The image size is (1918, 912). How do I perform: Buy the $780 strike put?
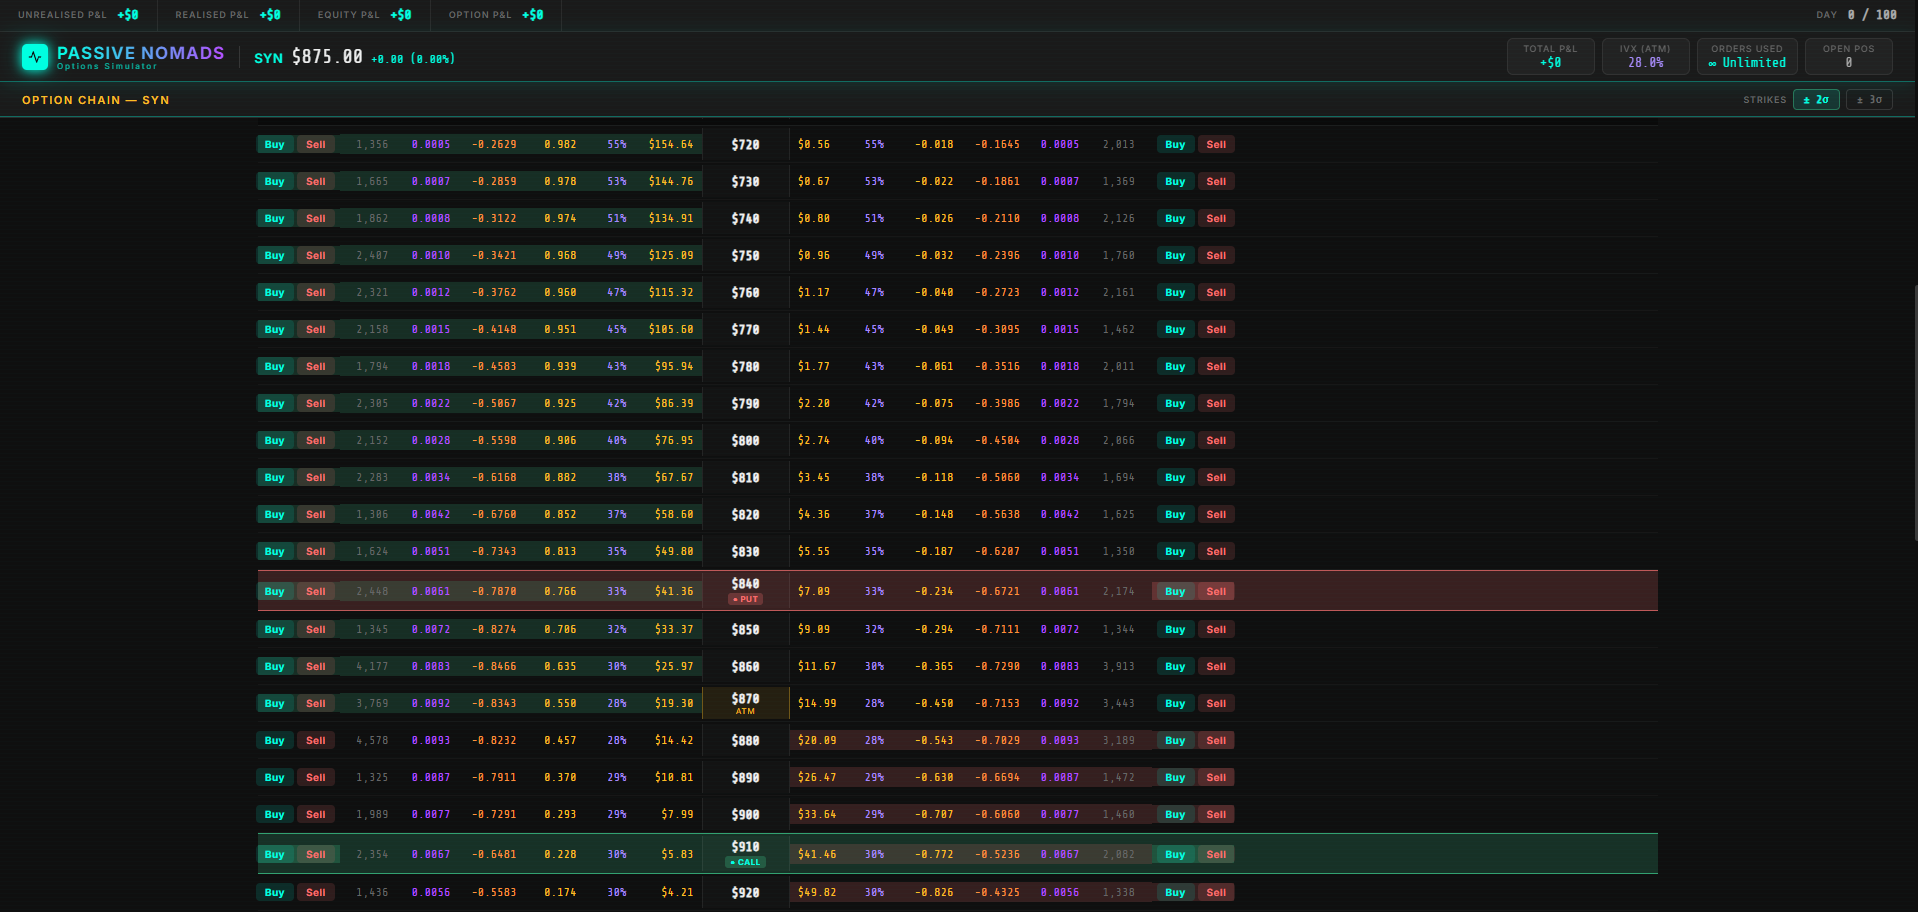pyautogui.click(x=1175, y=367)
